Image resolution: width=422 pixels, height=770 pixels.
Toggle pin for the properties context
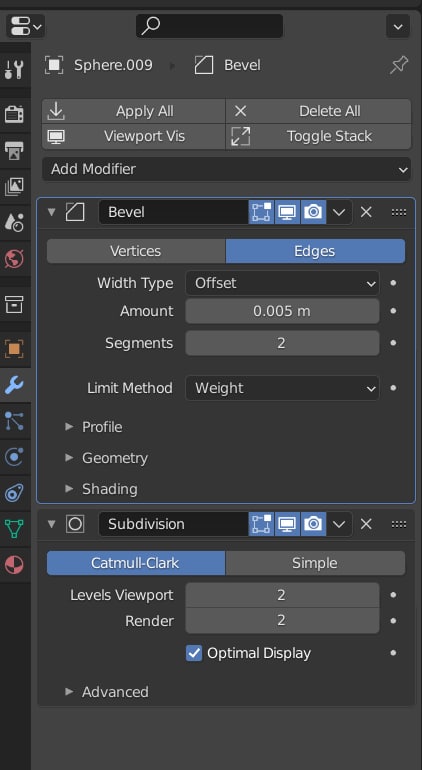[398, 65]
